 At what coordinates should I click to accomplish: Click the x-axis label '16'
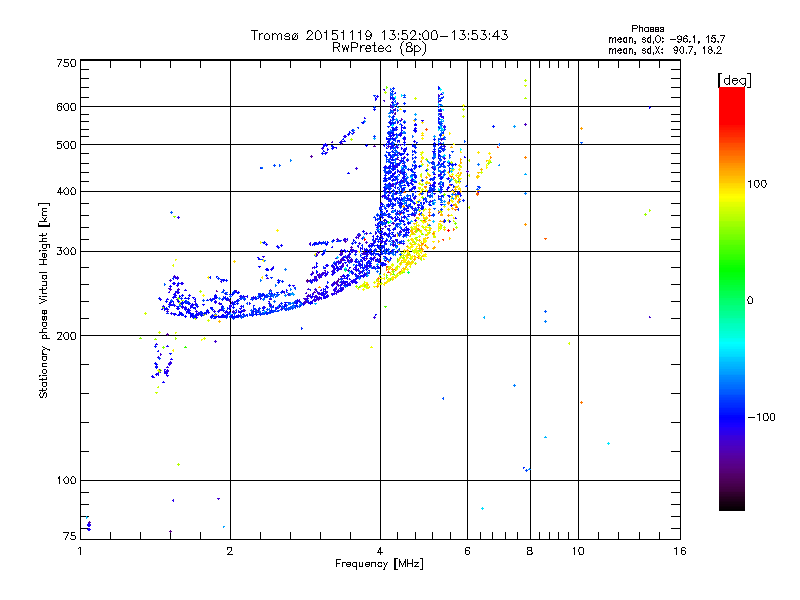click(680, 551)
